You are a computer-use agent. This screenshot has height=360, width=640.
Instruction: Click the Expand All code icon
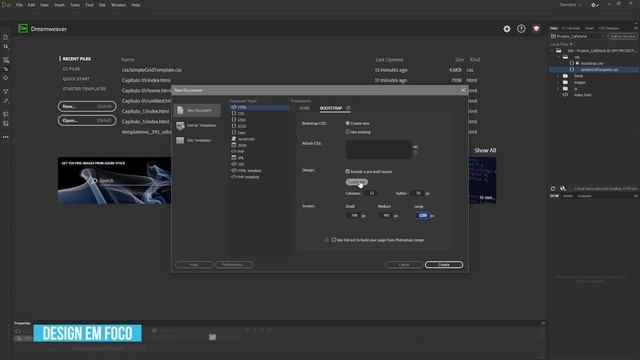[6, 91]
